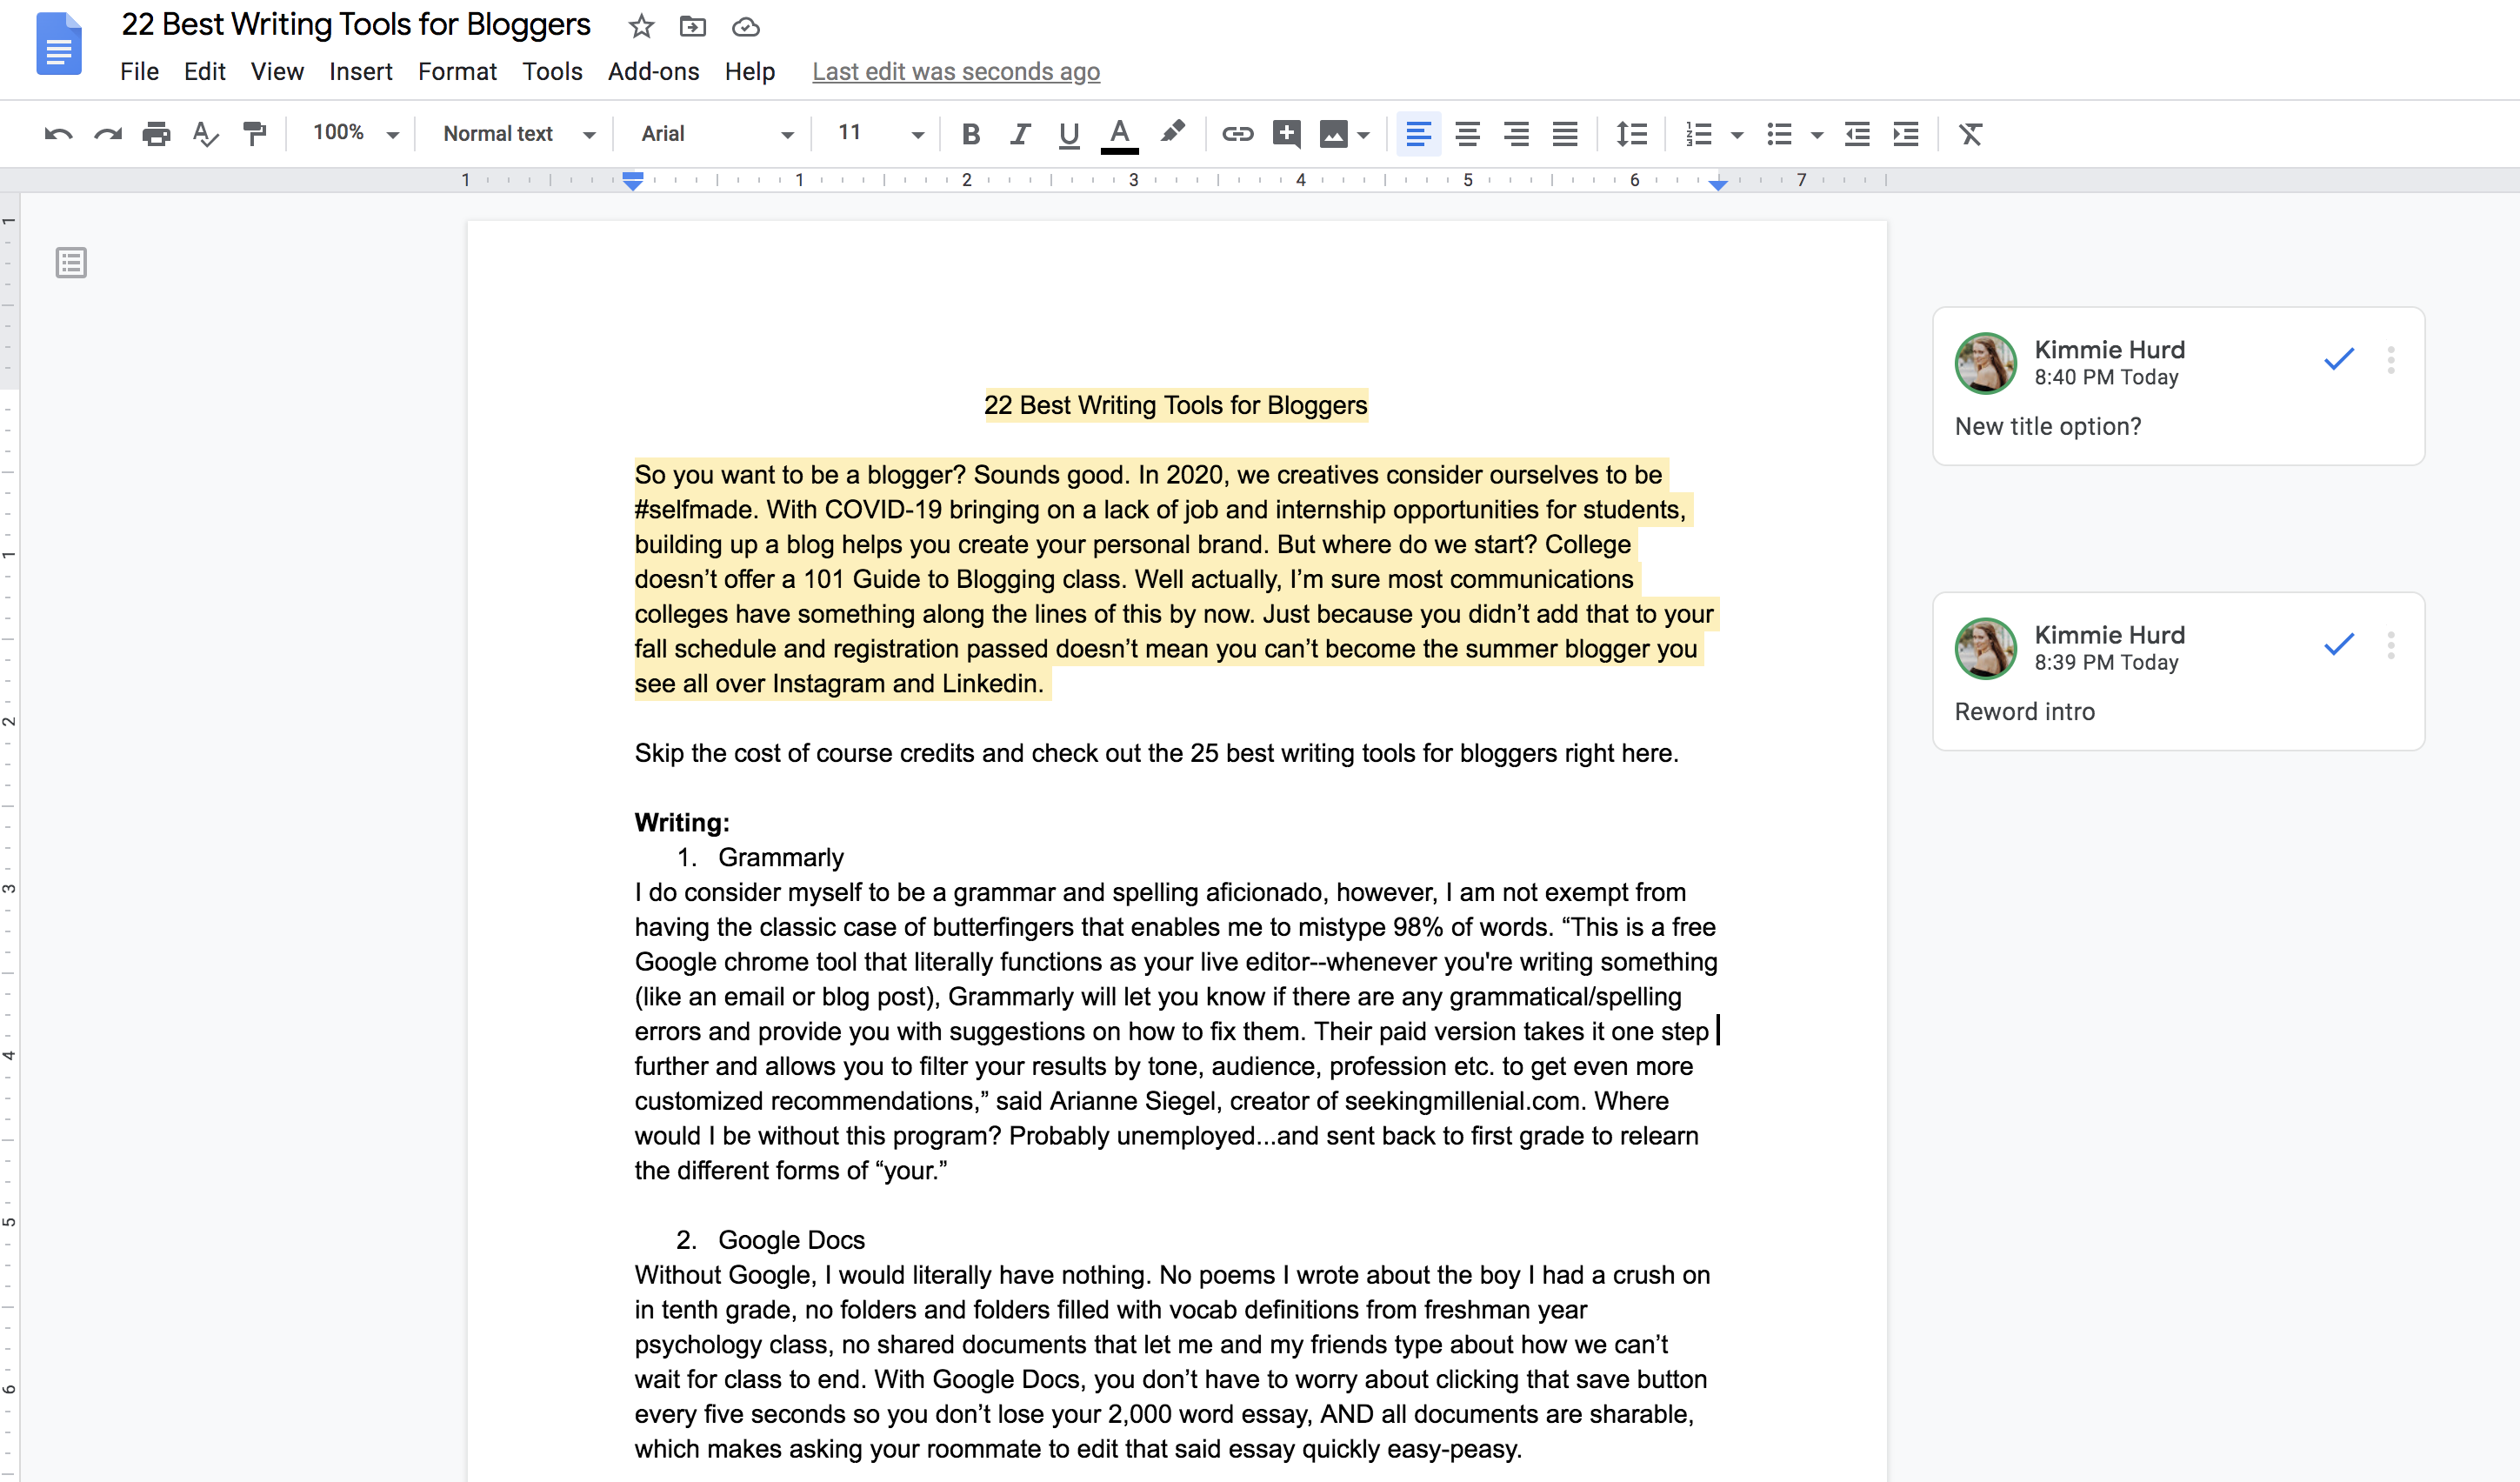2520x1482 pixels.
Task: Toggle underline formatting
Action: 1068,134
